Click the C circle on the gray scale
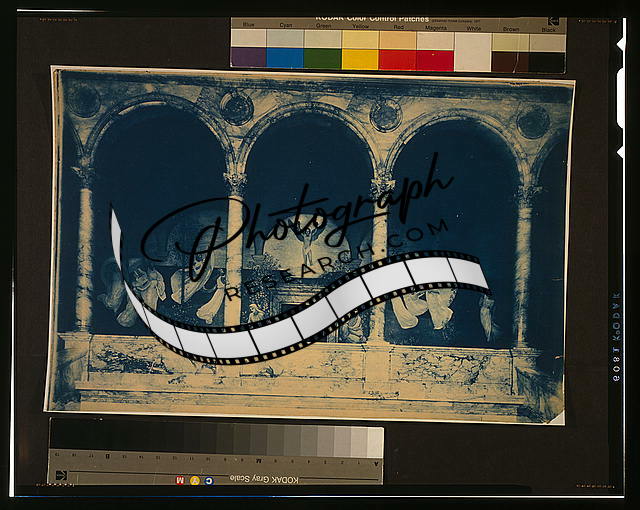Viewport: 640px width, 510px height. click(209, 480)
